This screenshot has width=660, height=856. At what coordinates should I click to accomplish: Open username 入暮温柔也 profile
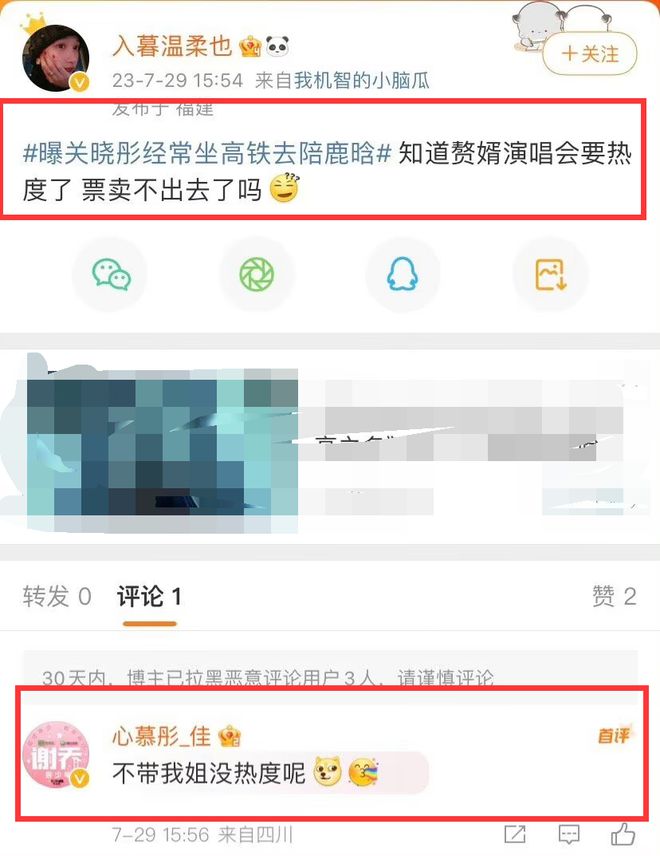[173, 46]
